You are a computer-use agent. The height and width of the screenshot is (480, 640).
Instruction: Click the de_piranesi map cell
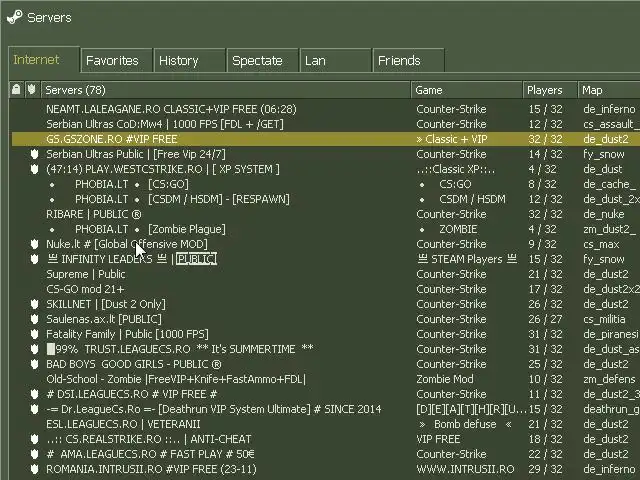pos(611,334)
